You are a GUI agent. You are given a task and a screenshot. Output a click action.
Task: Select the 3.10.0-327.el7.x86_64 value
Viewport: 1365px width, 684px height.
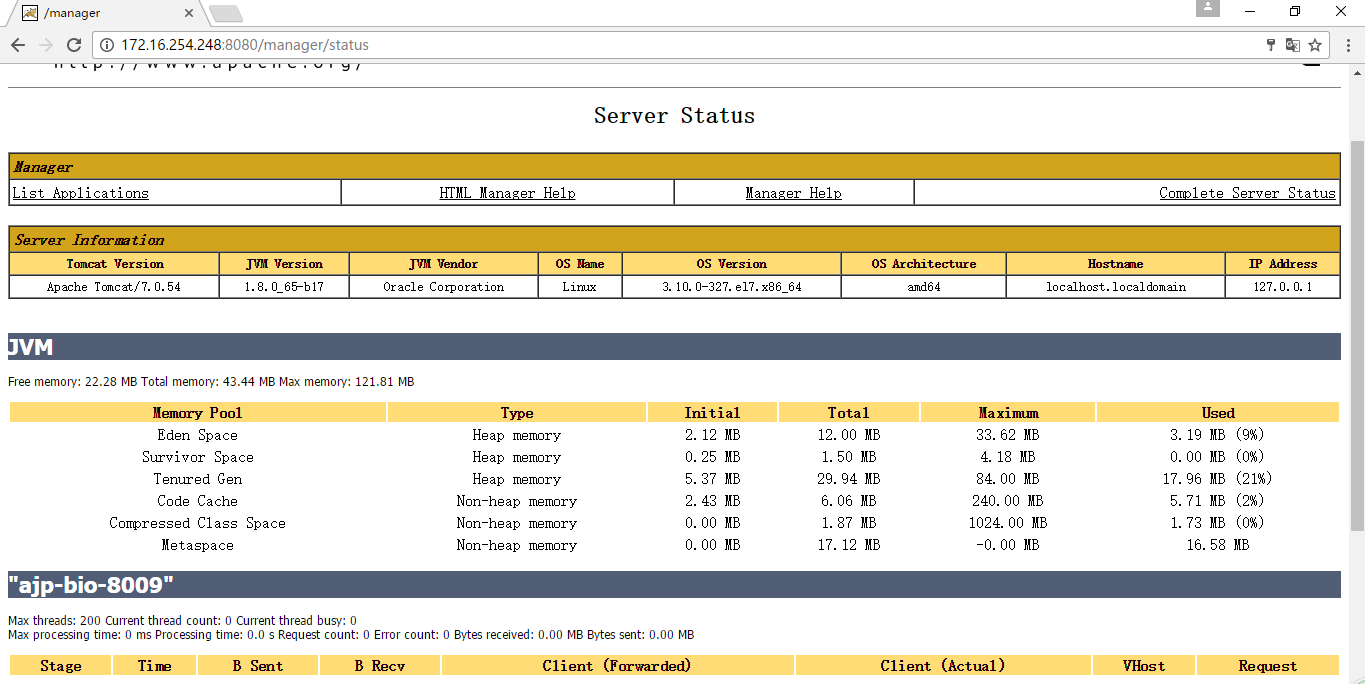click(732, 287)
